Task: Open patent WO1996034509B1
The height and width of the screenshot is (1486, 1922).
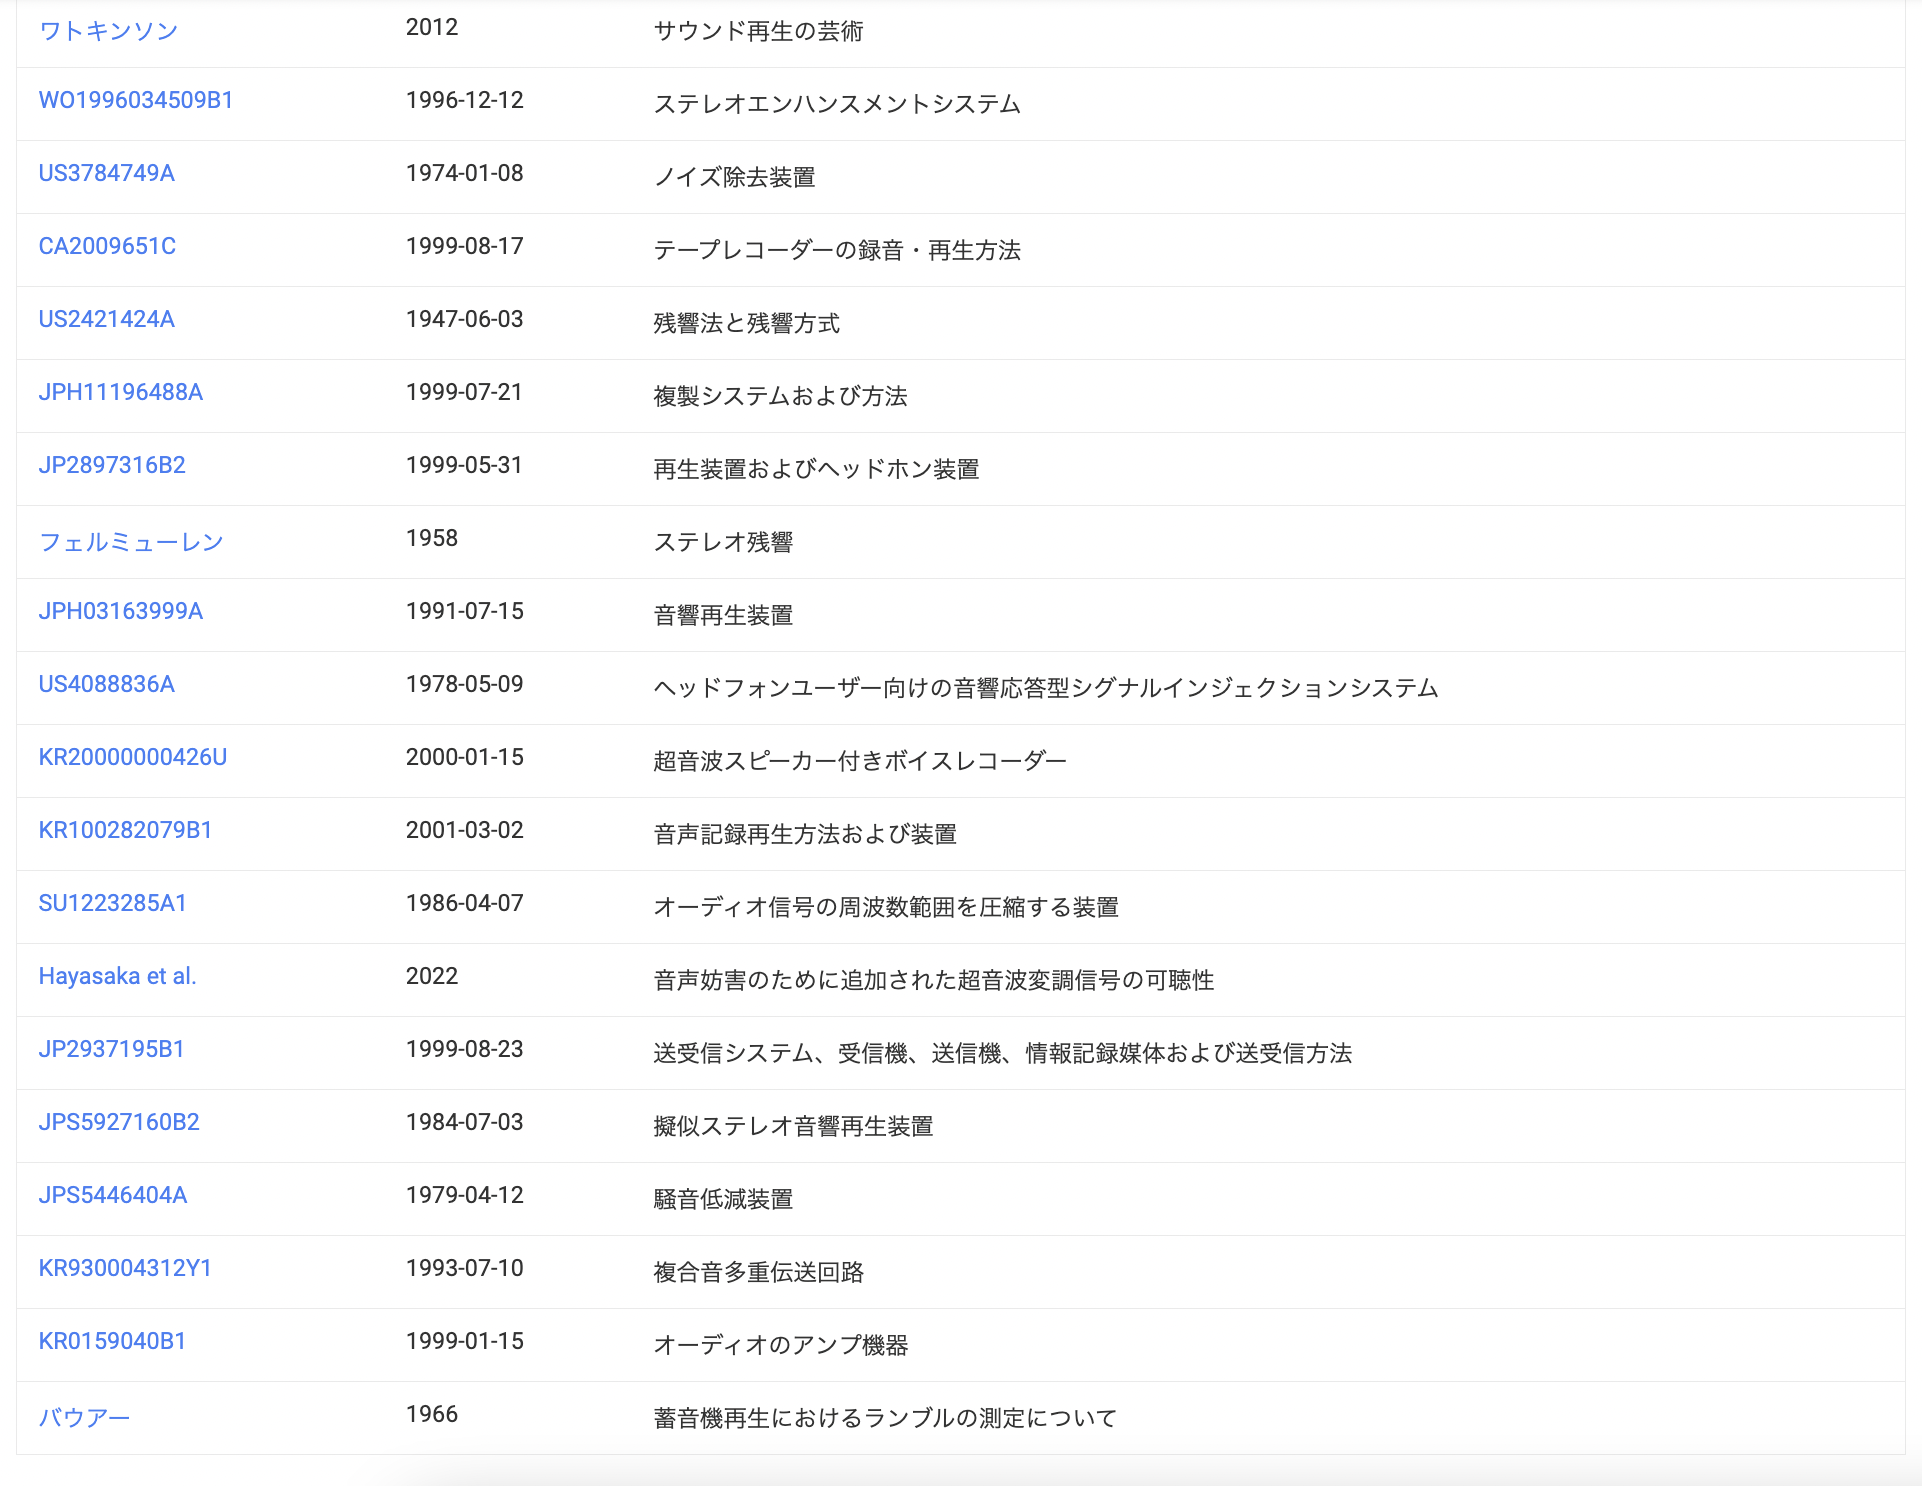Action: tap(136, 100)
